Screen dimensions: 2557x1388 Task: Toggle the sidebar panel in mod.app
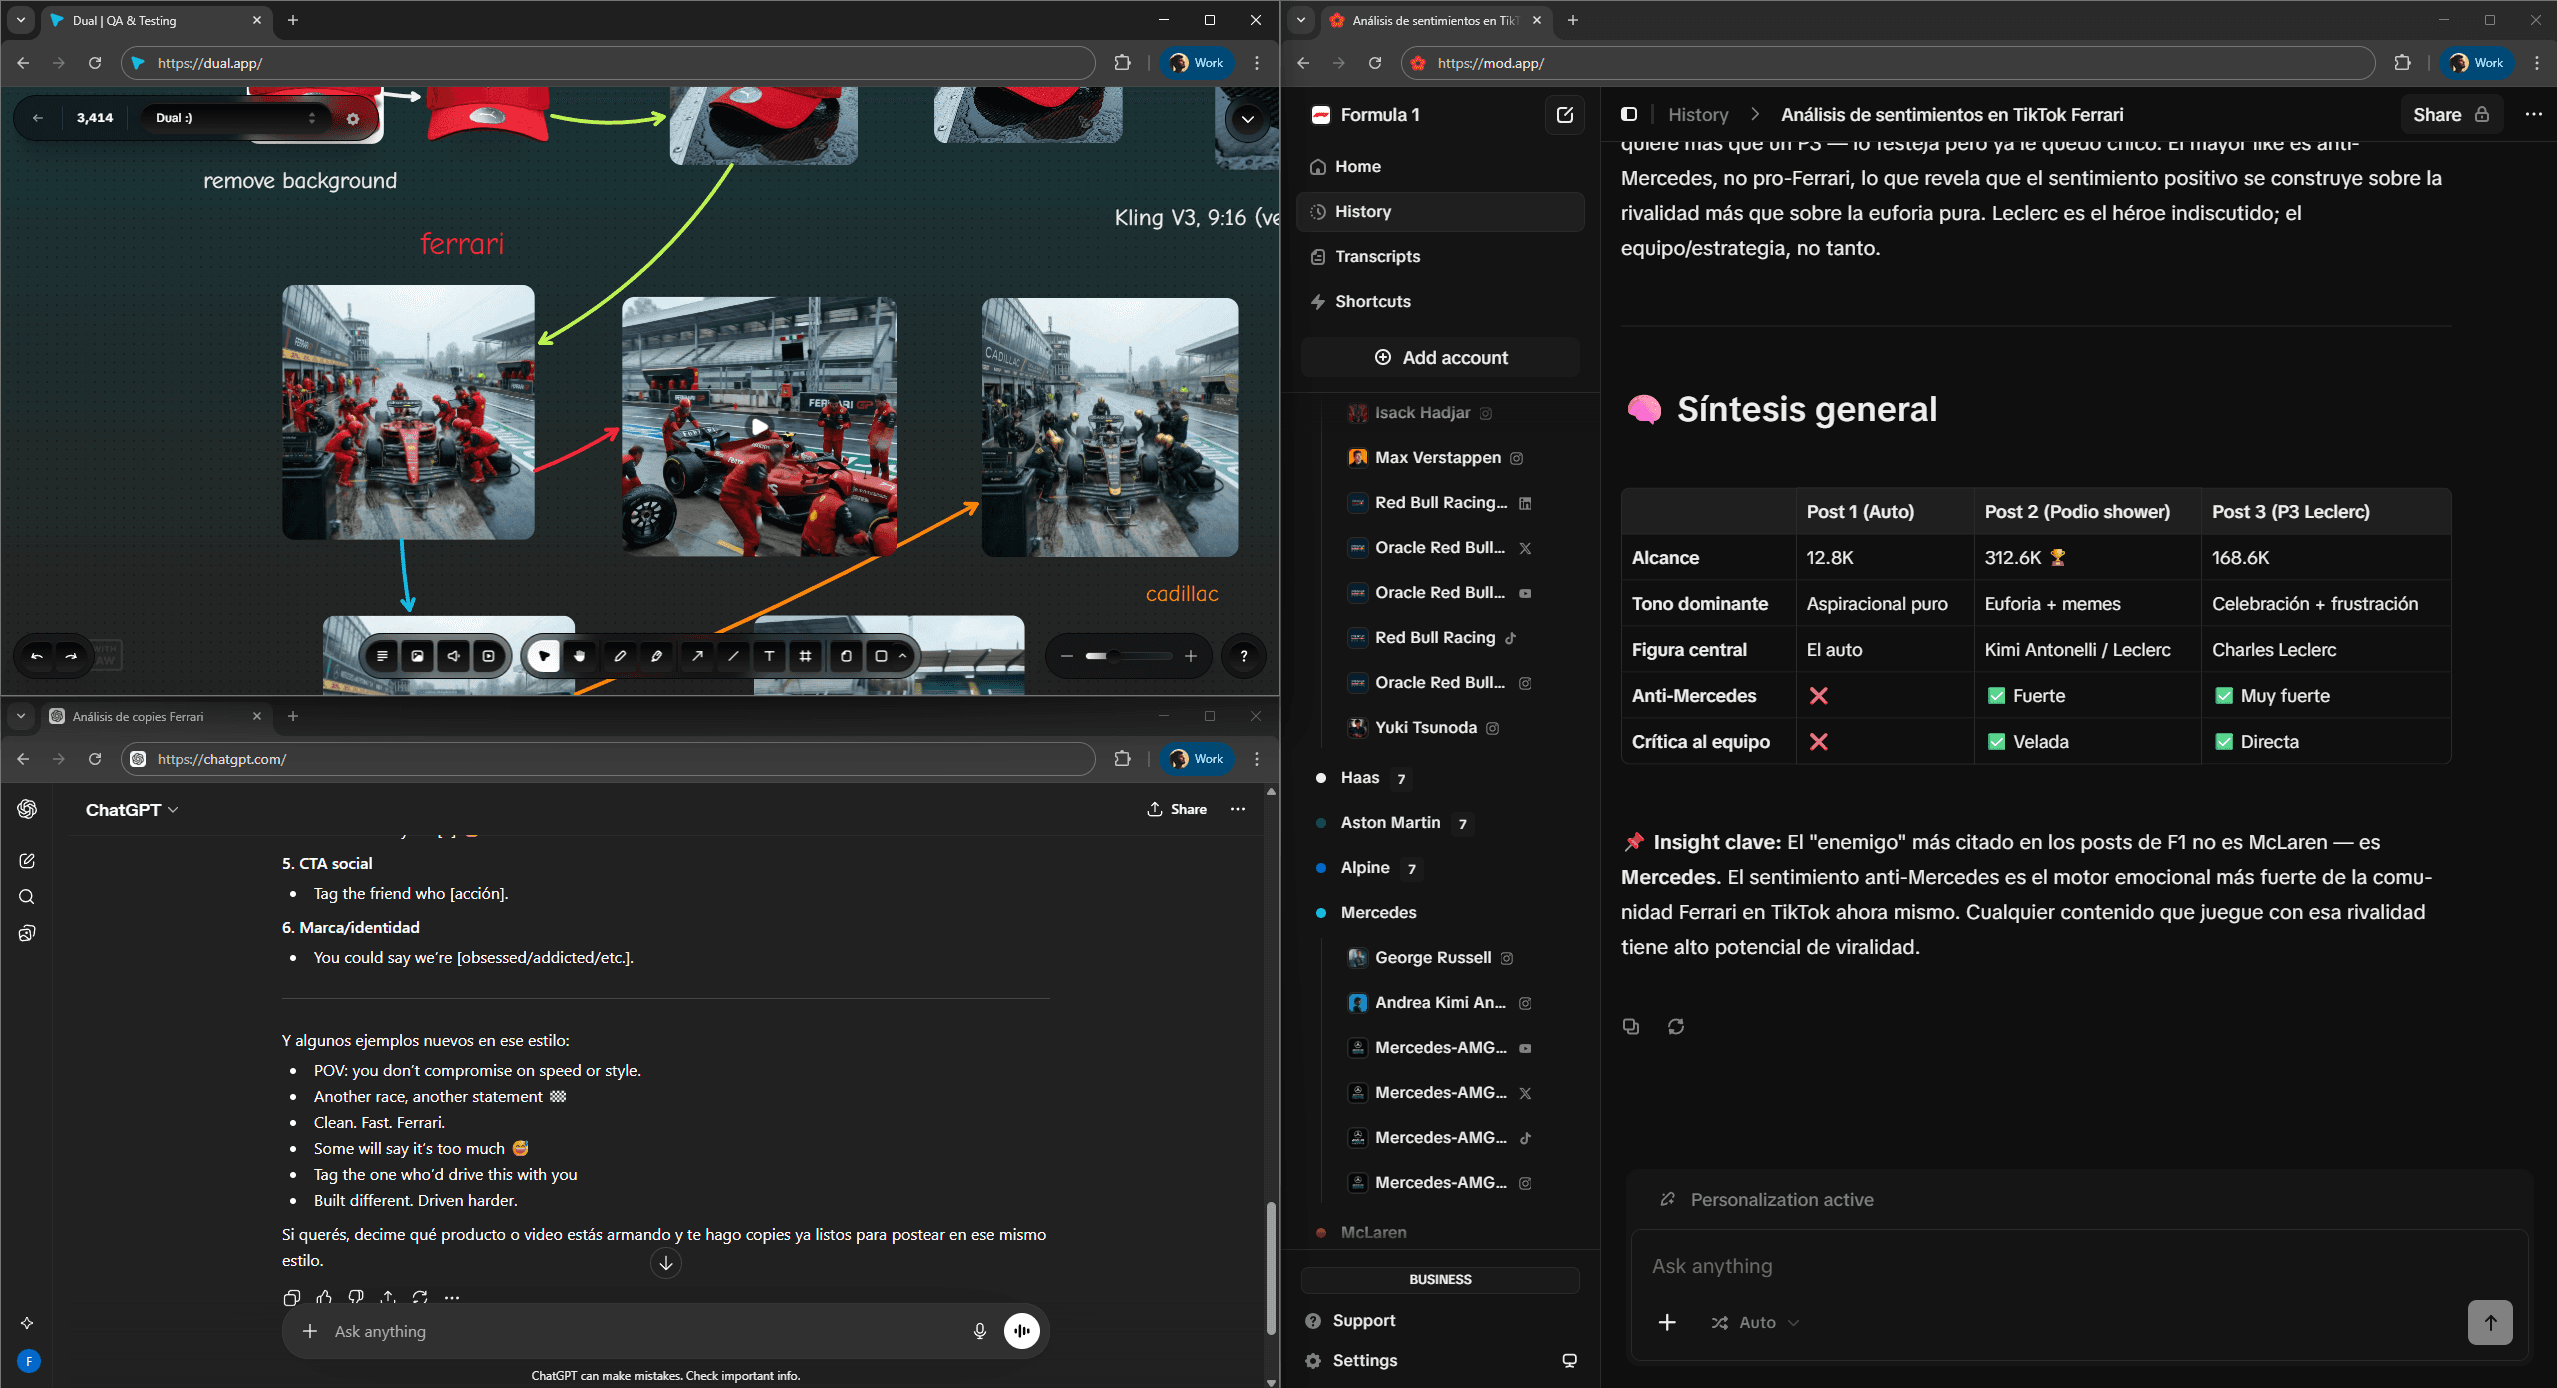click(1629, 114)
